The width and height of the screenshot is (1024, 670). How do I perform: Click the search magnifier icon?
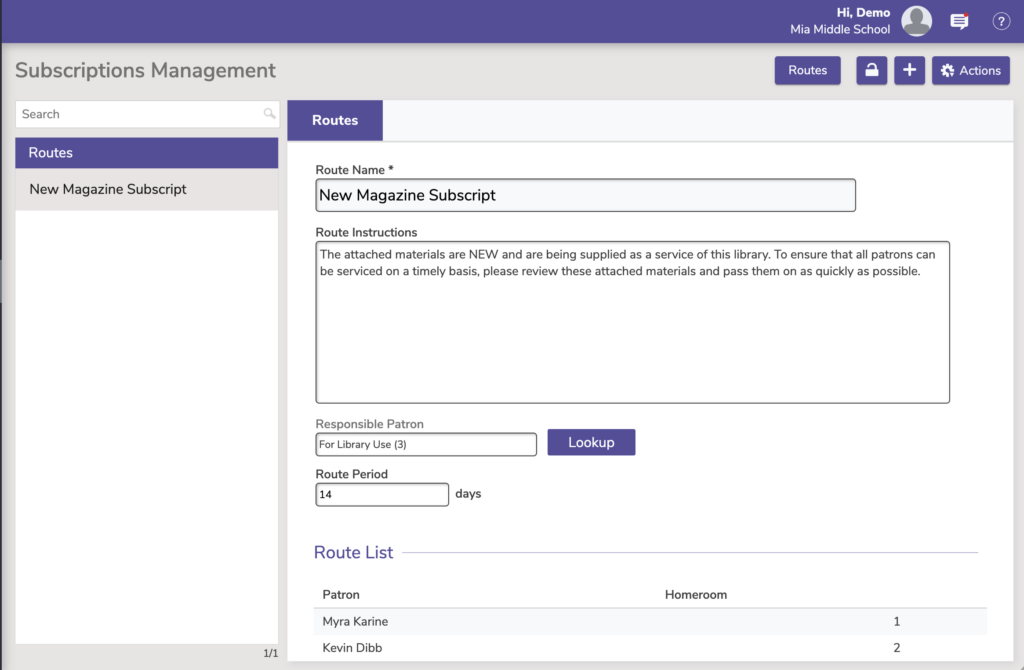coord(269,114)
